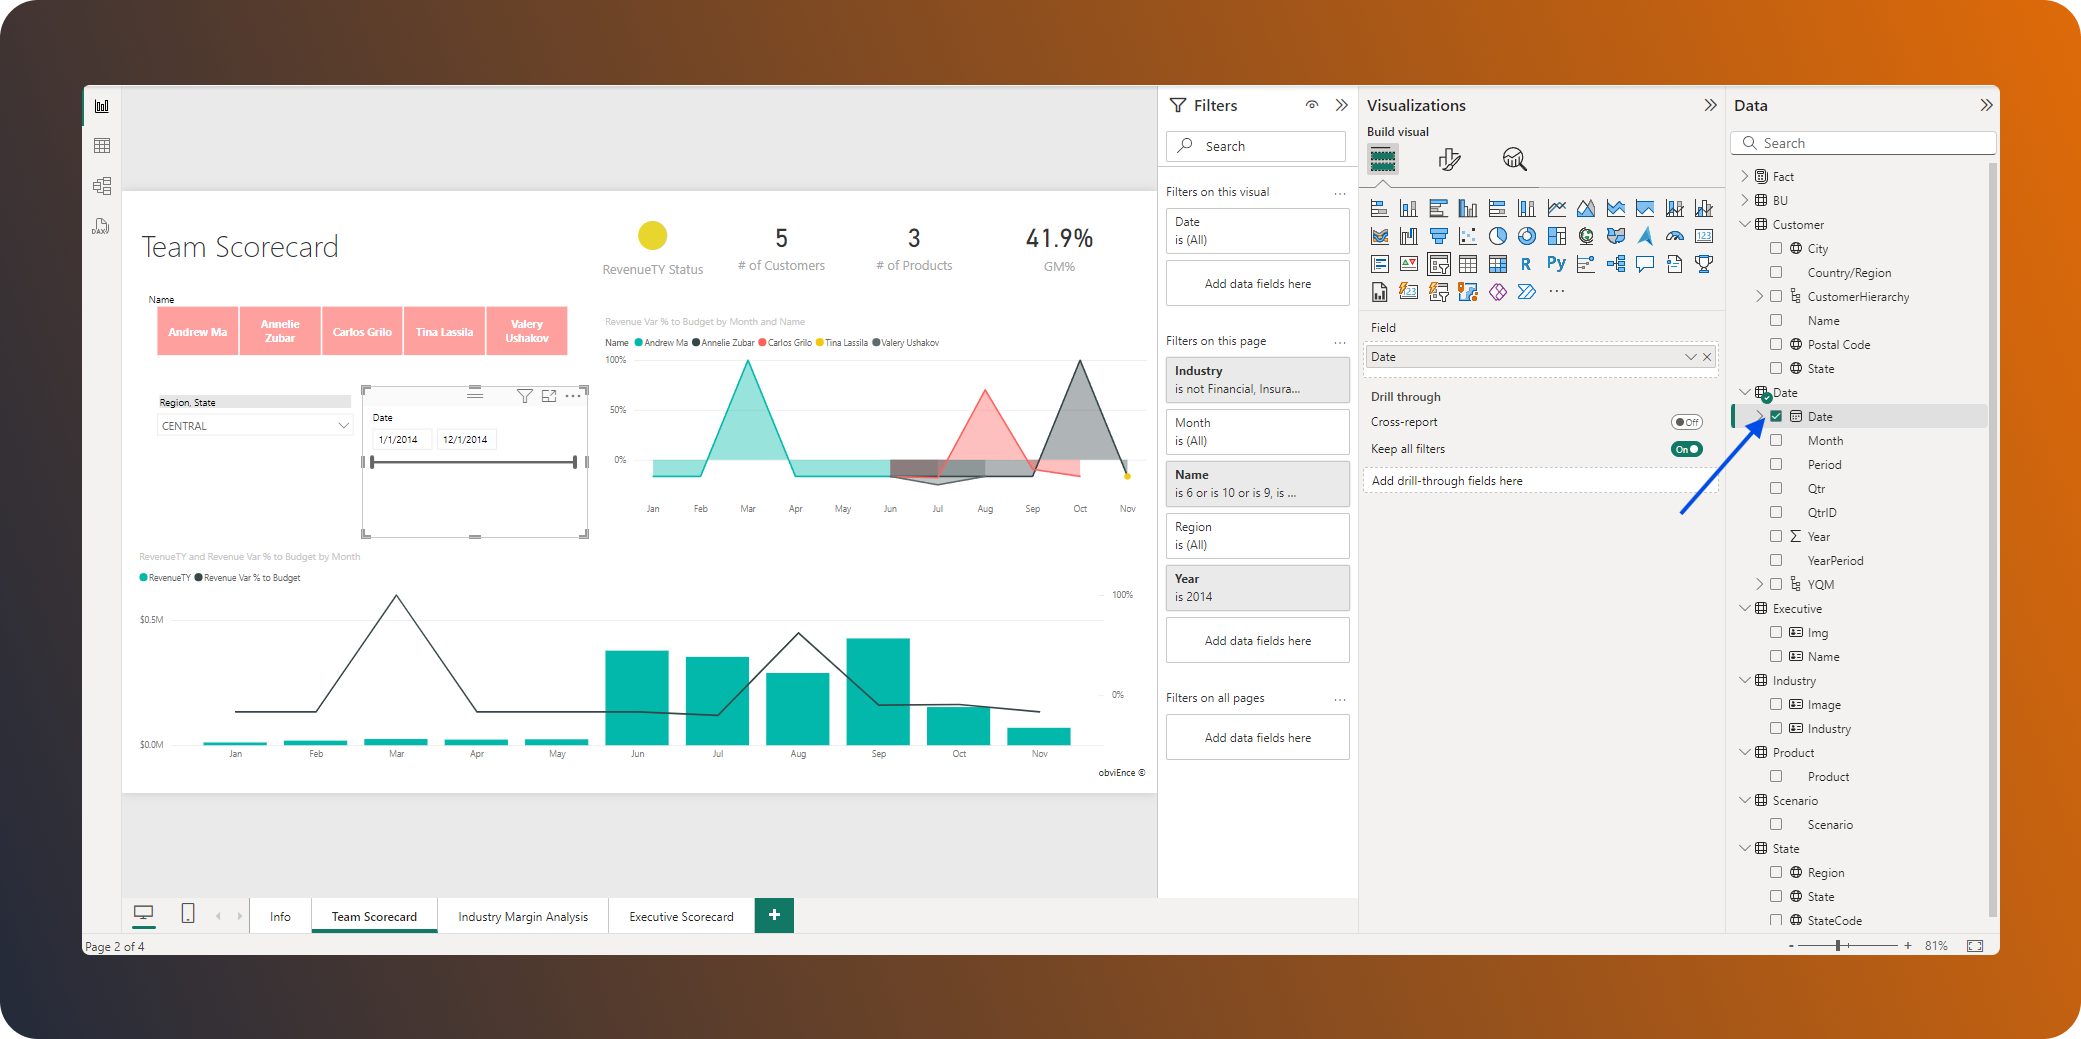Check the Month checkbox under Date table
Screen dimensions: 2081x1039
[1777, 440]
